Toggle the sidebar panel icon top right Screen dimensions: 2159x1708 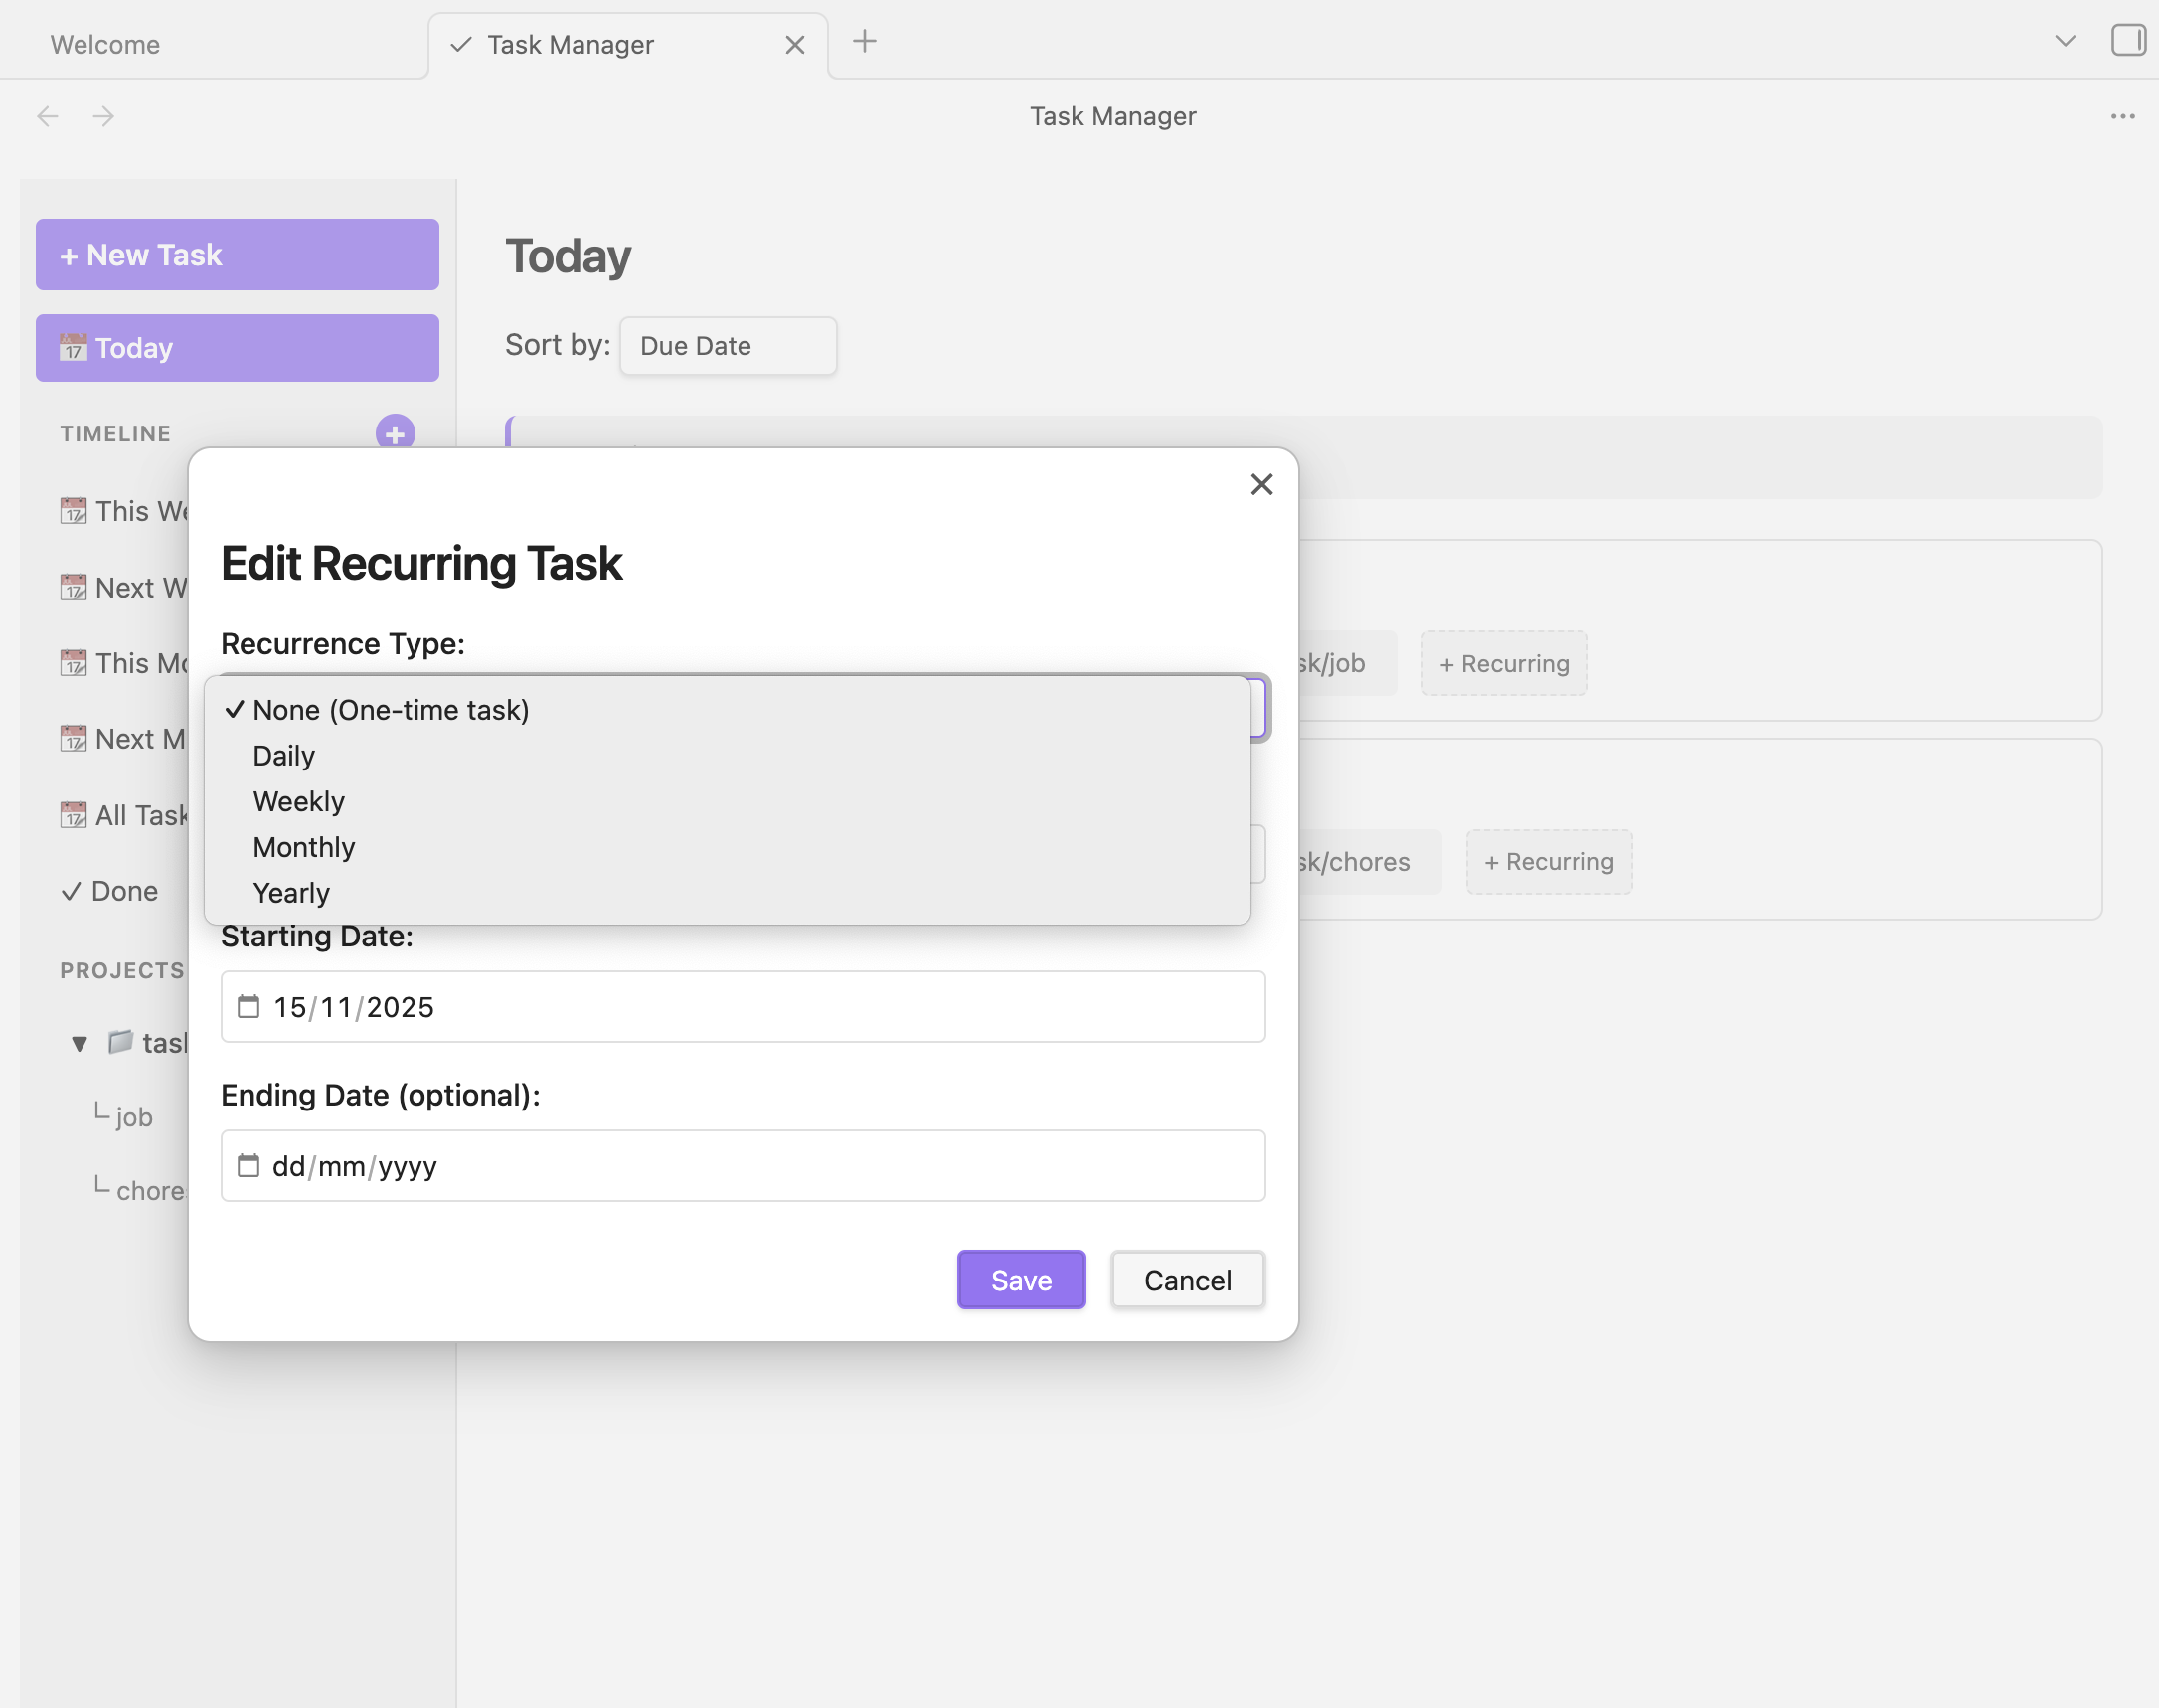(x=2129, y=40)
